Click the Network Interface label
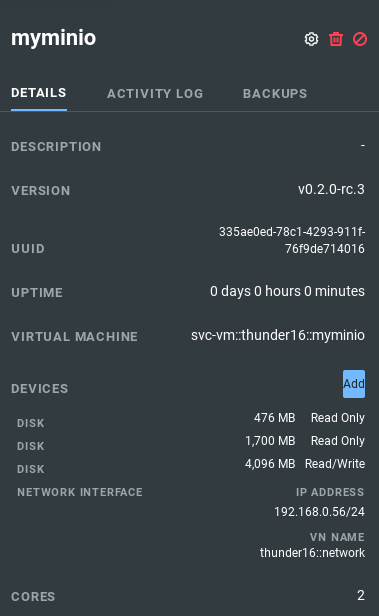The width and height of the screenshot is (379, 616). point(80,492)
